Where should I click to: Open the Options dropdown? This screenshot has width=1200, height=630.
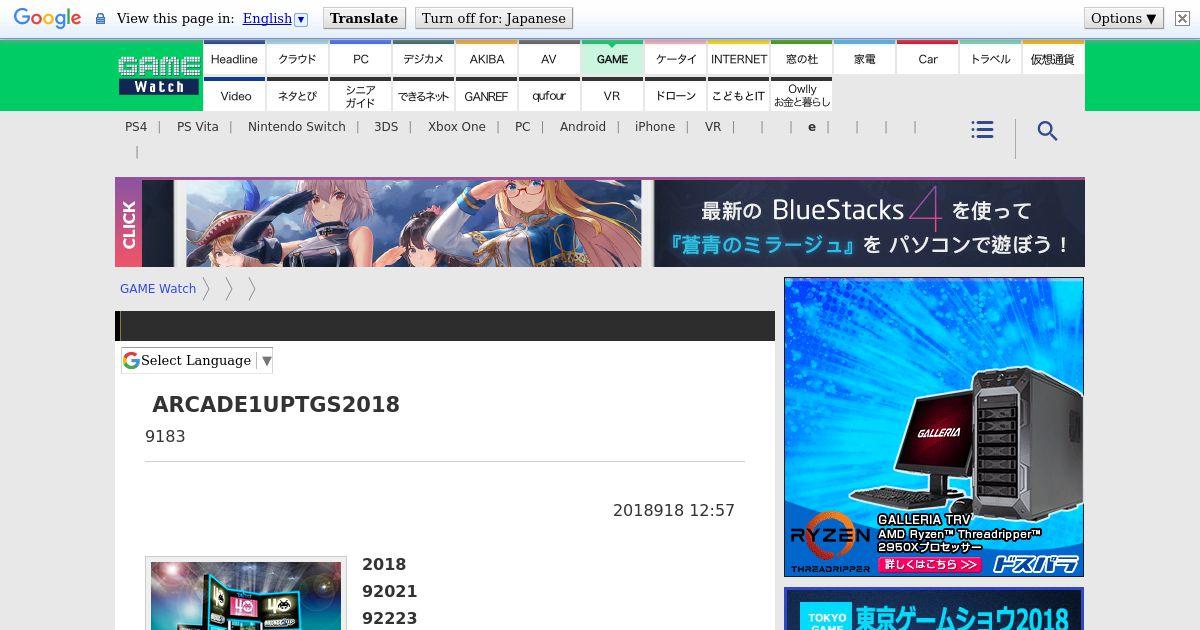click(x=1124, y=18)
